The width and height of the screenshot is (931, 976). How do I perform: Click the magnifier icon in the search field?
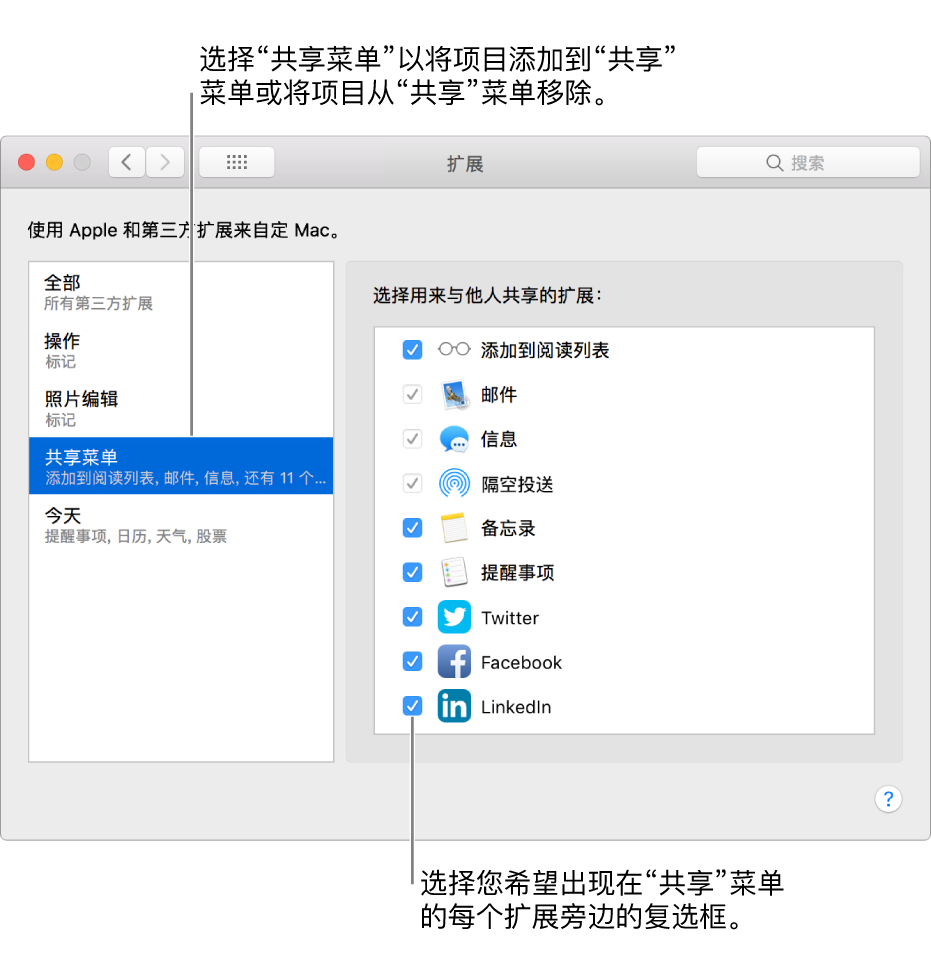click(x=774, y=162)
